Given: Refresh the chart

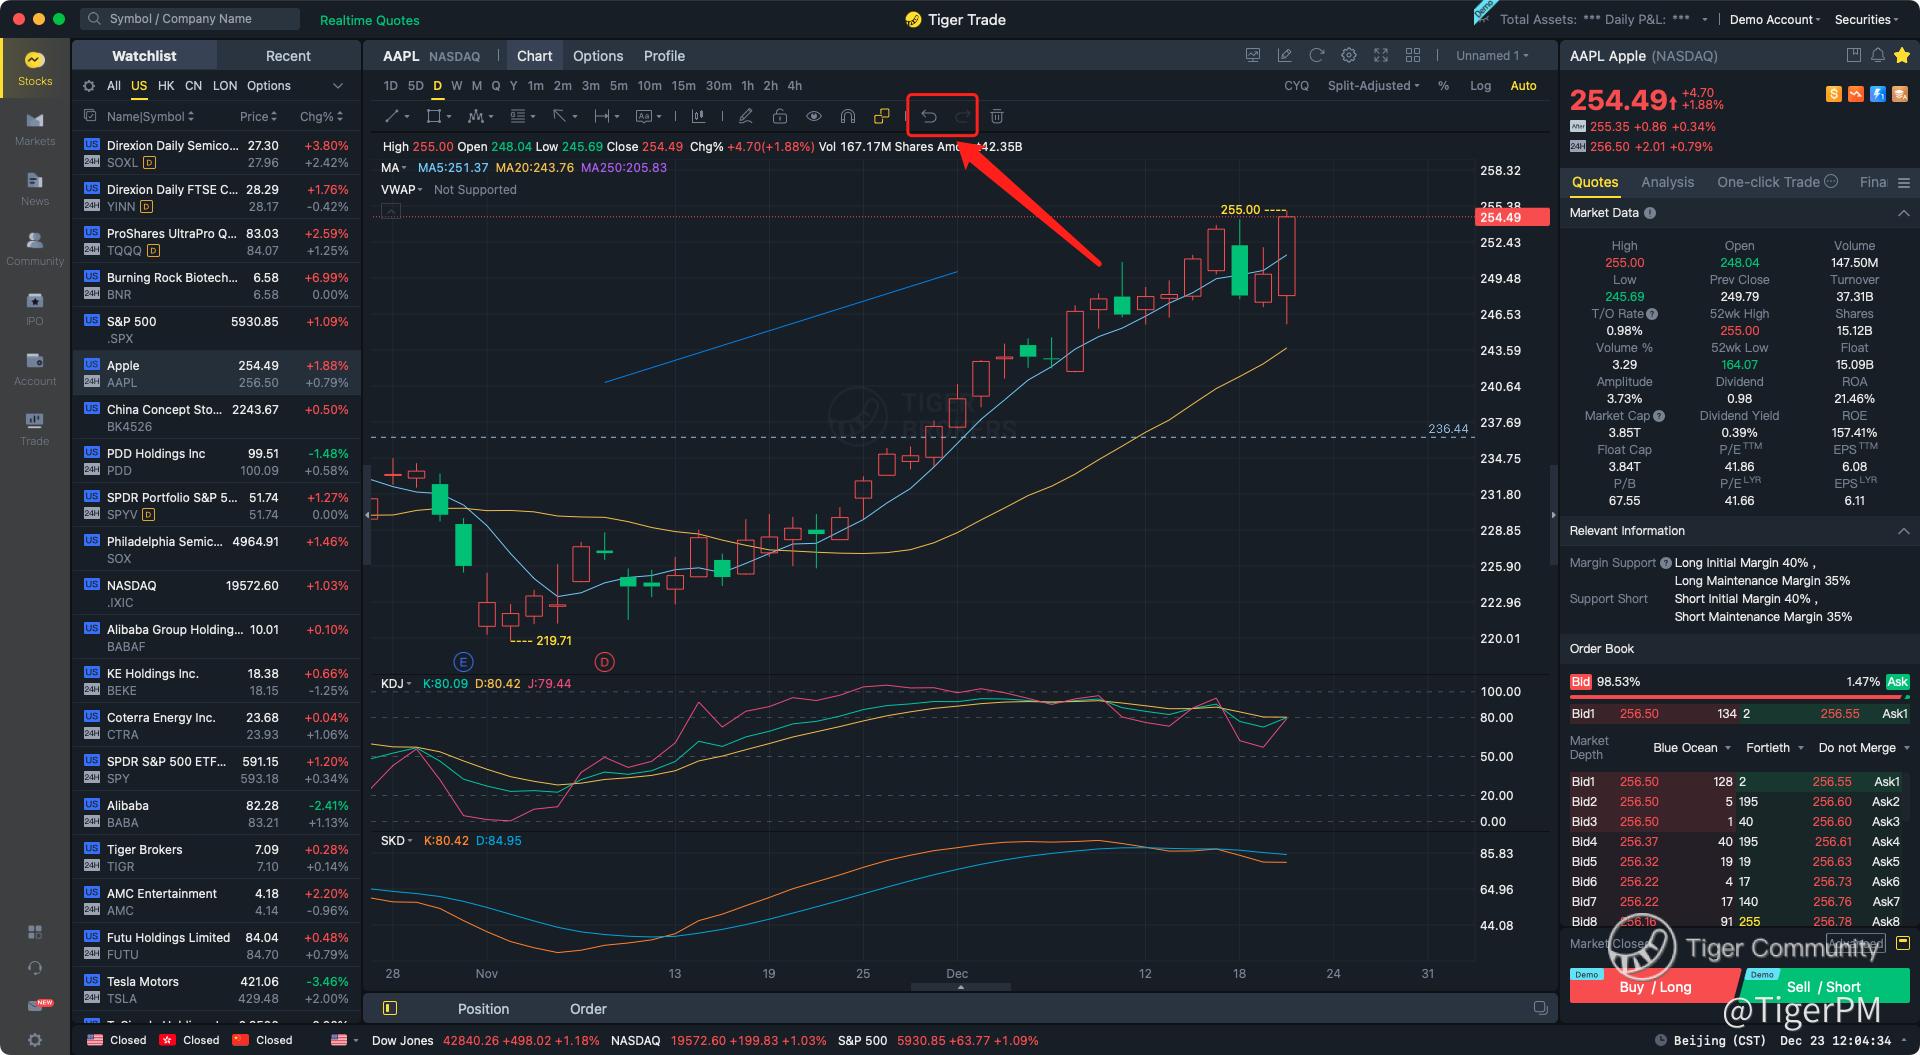Looking at the screenshot, I should click(1317, 55).
